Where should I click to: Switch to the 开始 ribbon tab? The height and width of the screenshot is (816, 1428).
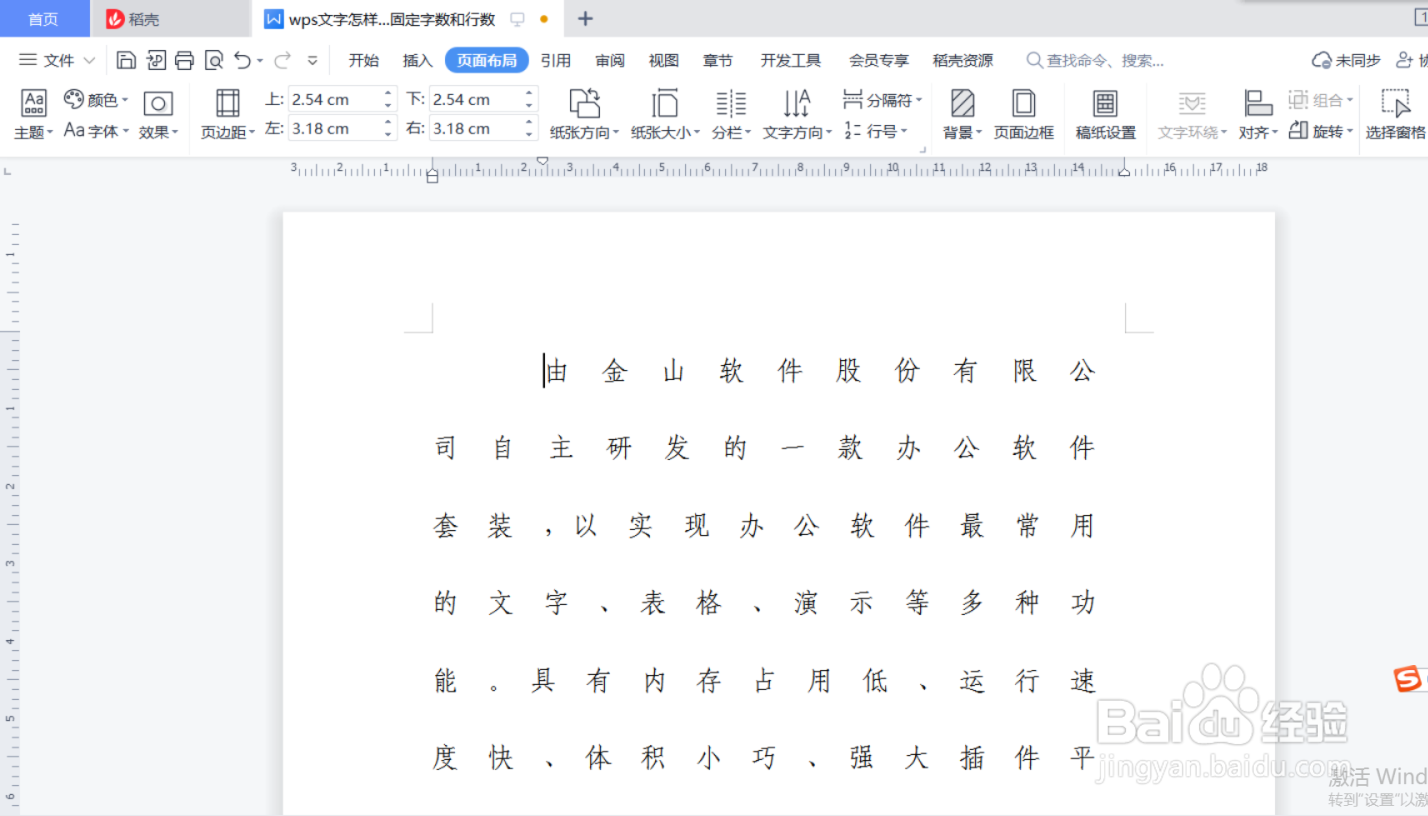click(364, 61)
